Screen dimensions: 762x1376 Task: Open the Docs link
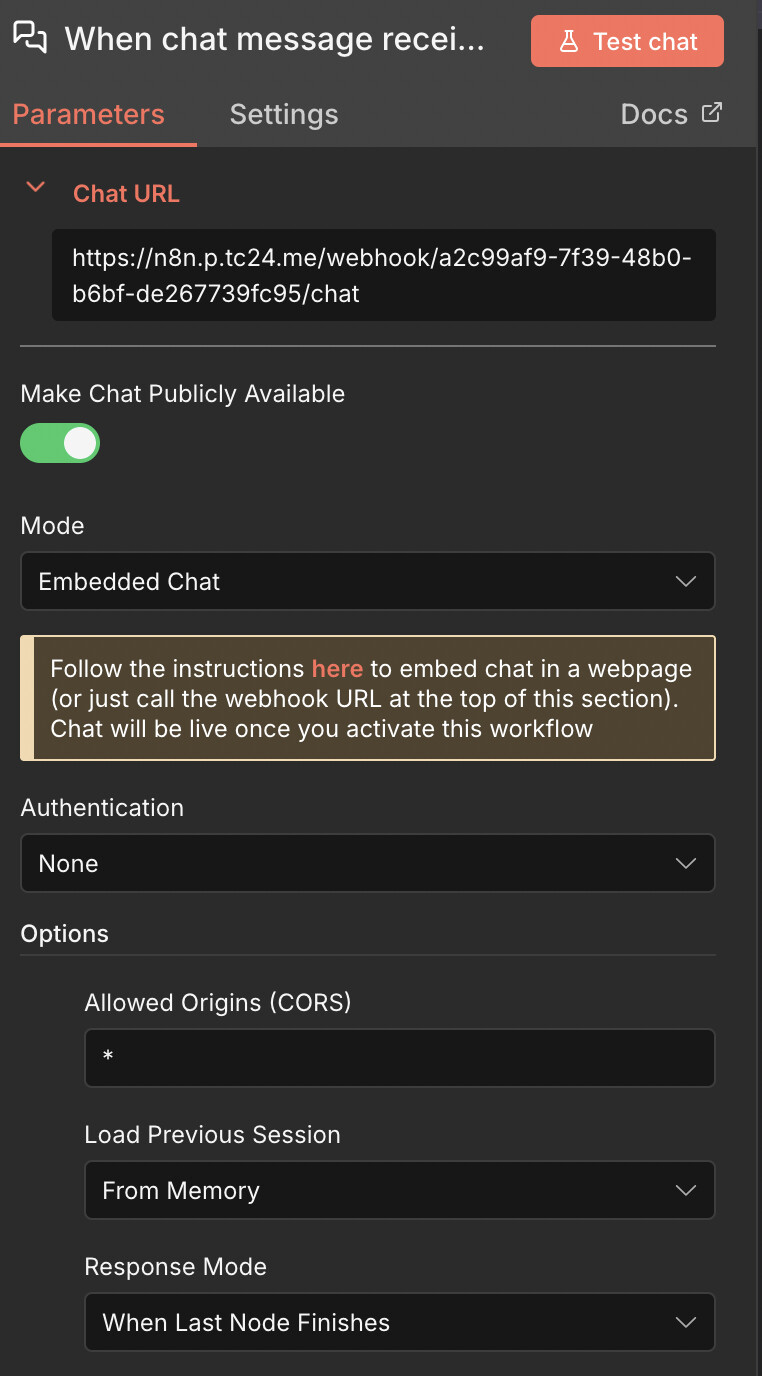(655, 114)
